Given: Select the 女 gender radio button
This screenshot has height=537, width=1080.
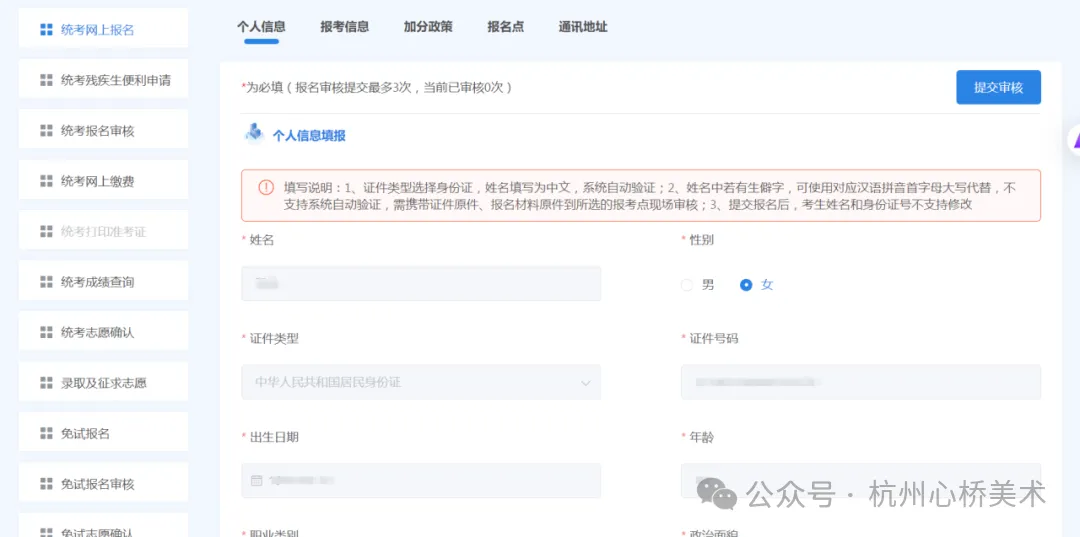Looking at the screenshot, I should pyautogui.click(x=746, y=285).
